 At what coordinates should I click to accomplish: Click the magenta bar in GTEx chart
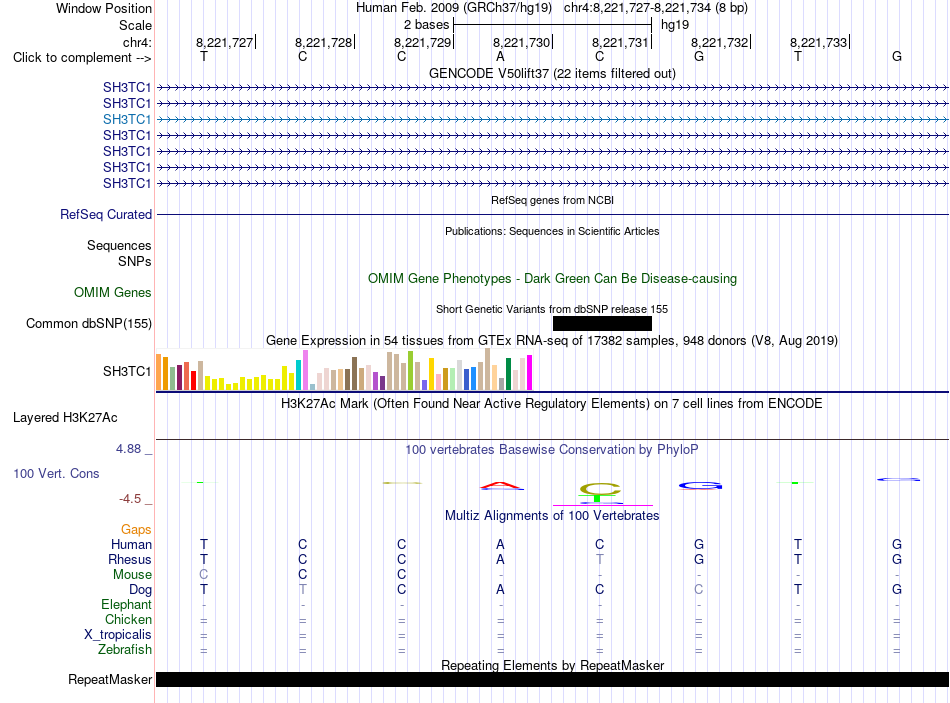point(530,373)
